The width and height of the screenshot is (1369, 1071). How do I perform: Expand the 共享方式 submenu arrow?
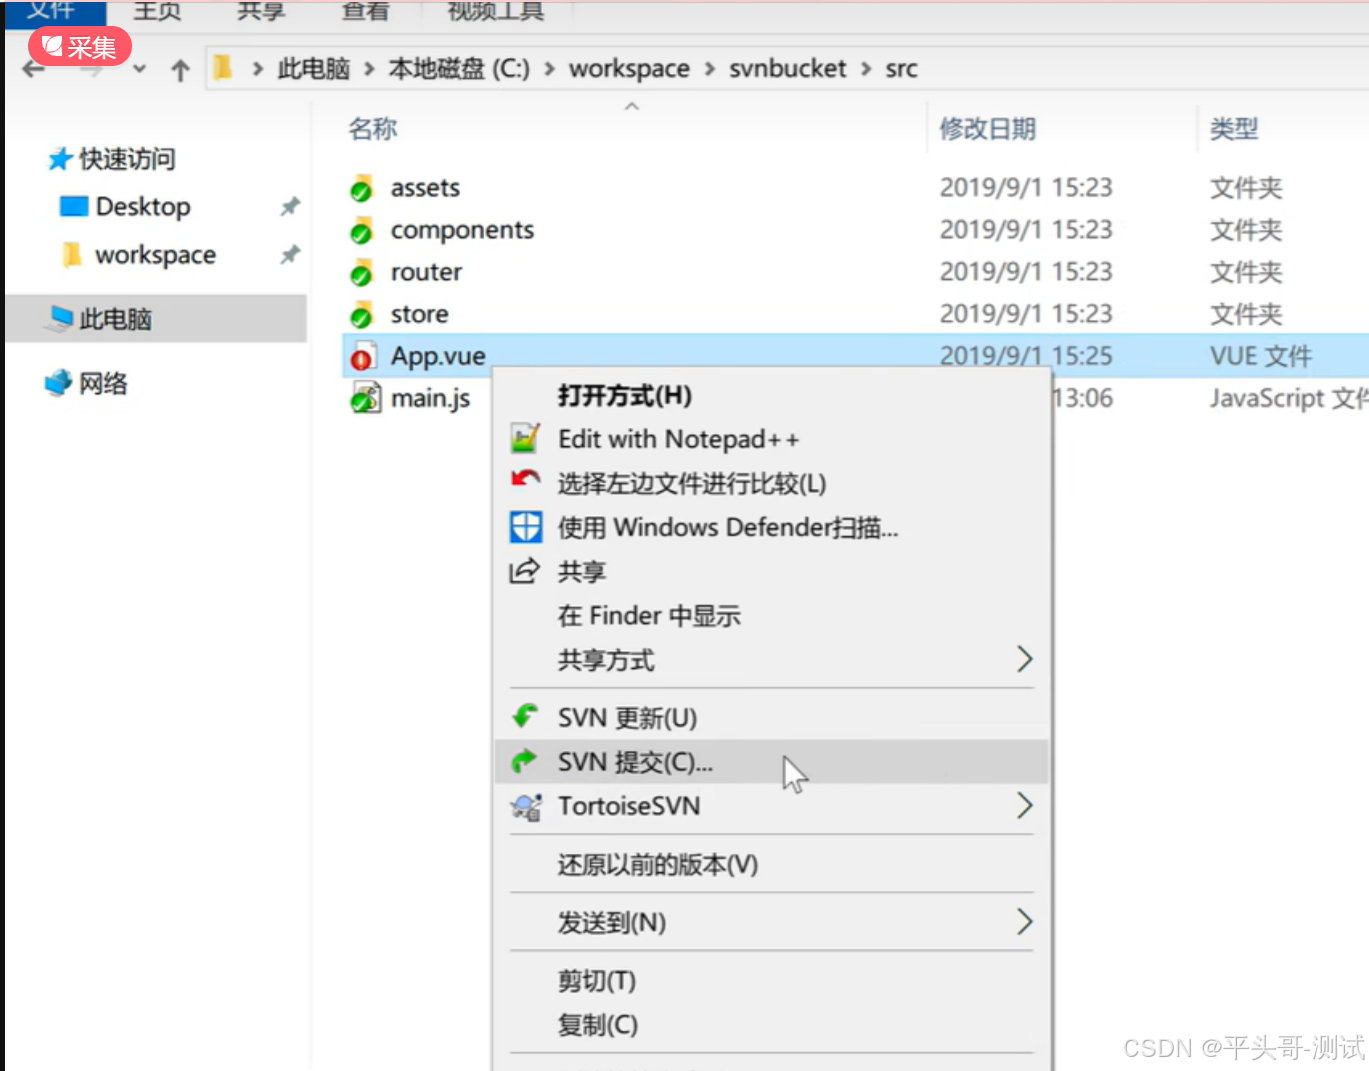pos(1024,658)
